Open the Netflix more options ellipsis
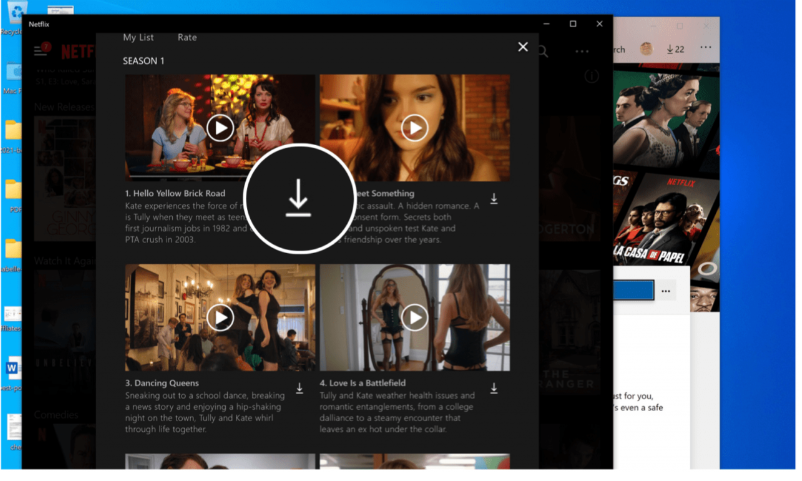The height and width of the screenshot is (481, 802). click(x=582, y=51)
